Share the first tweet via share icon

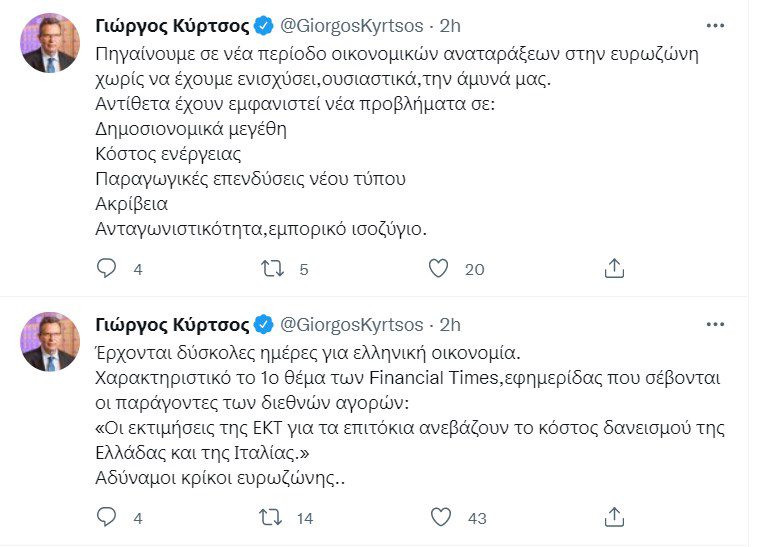615,268
